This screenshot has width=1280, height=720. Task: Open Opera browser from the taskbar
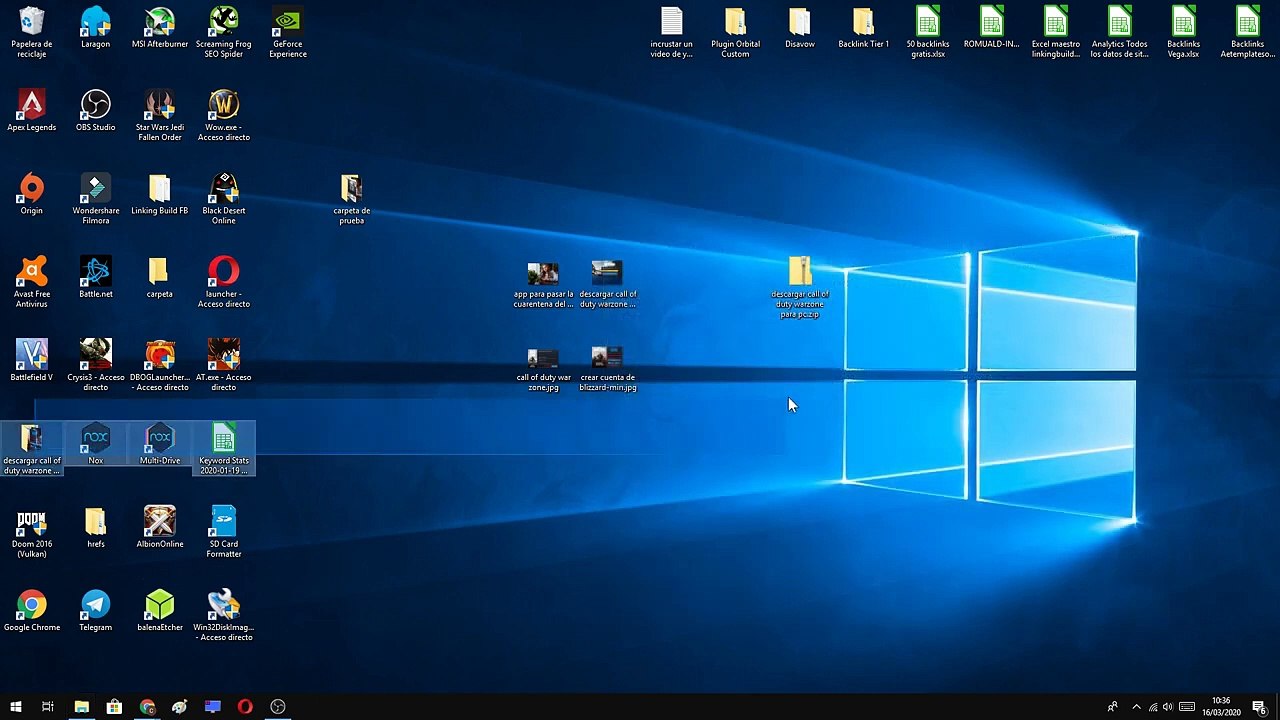[x=245, y=707]
